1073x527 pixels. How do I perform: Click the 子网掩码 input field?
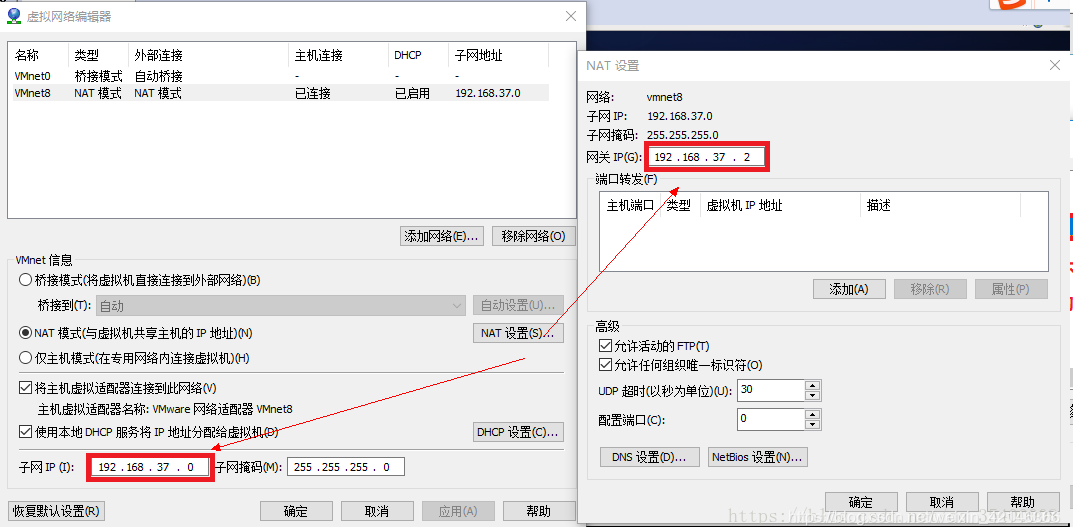pyautogui.click(x=346, y=467)
